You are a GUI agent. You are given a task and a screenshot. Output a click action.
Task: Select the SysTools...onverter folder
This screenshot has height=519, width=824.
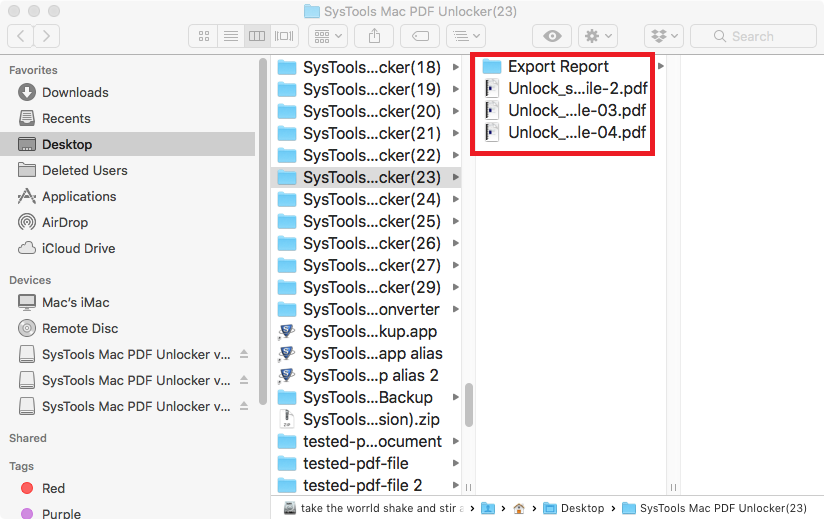tap(366, 309)
